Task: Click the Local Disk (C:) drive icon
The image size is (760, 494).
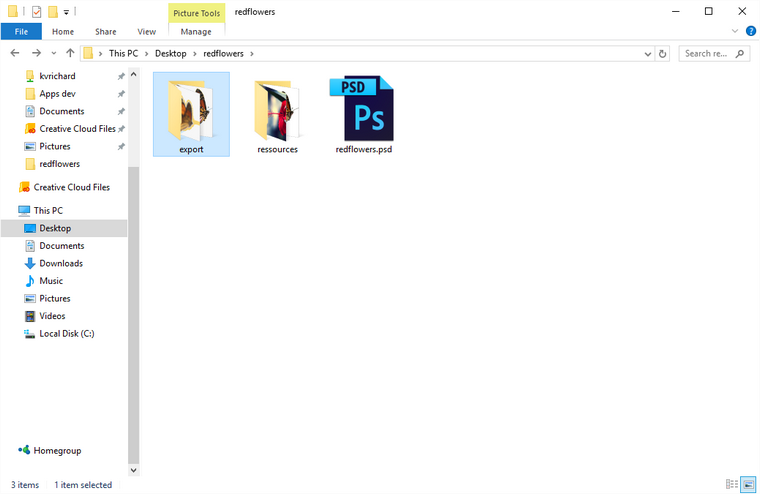Action: click(30, 334)
